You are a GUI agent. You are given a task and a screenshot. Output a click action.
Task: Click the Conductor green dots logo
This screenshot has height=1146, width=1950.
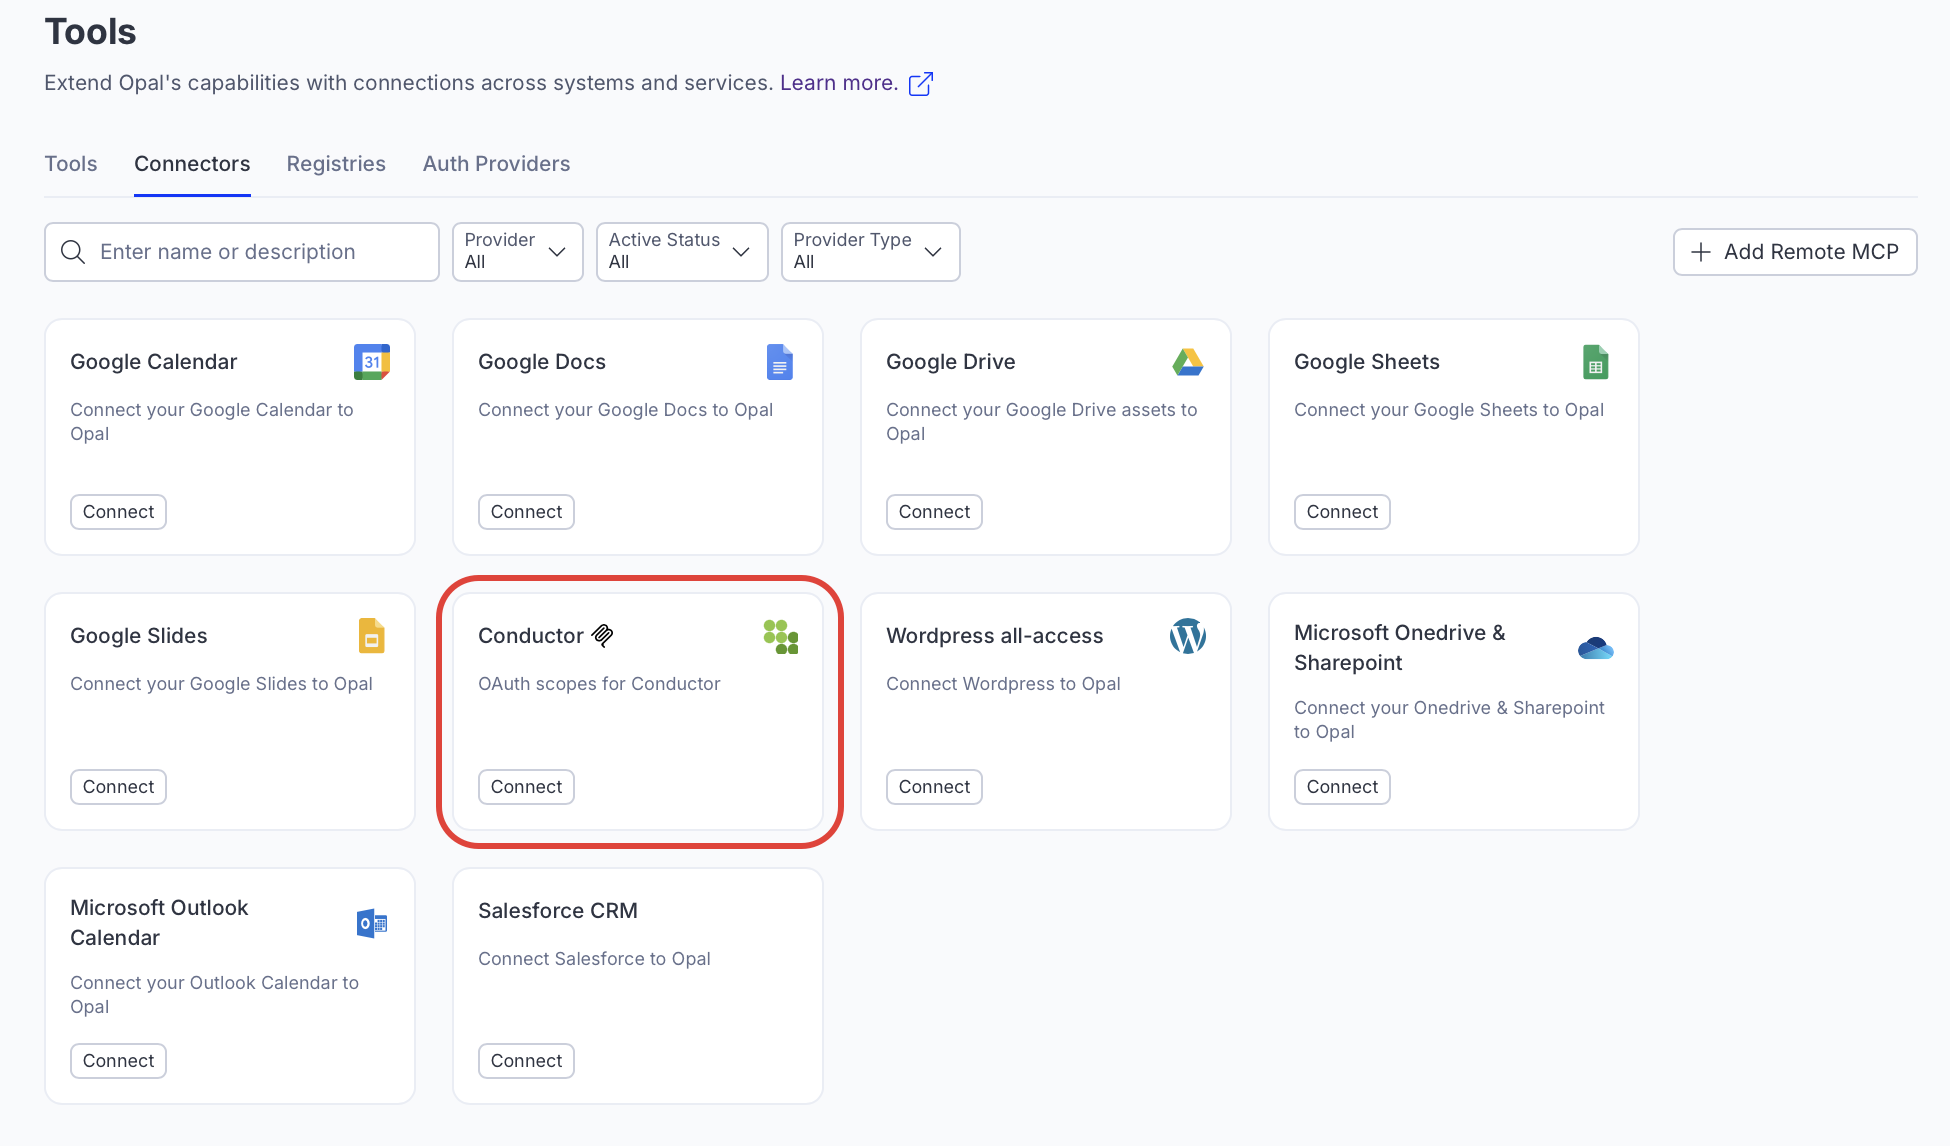coord(780,636)
